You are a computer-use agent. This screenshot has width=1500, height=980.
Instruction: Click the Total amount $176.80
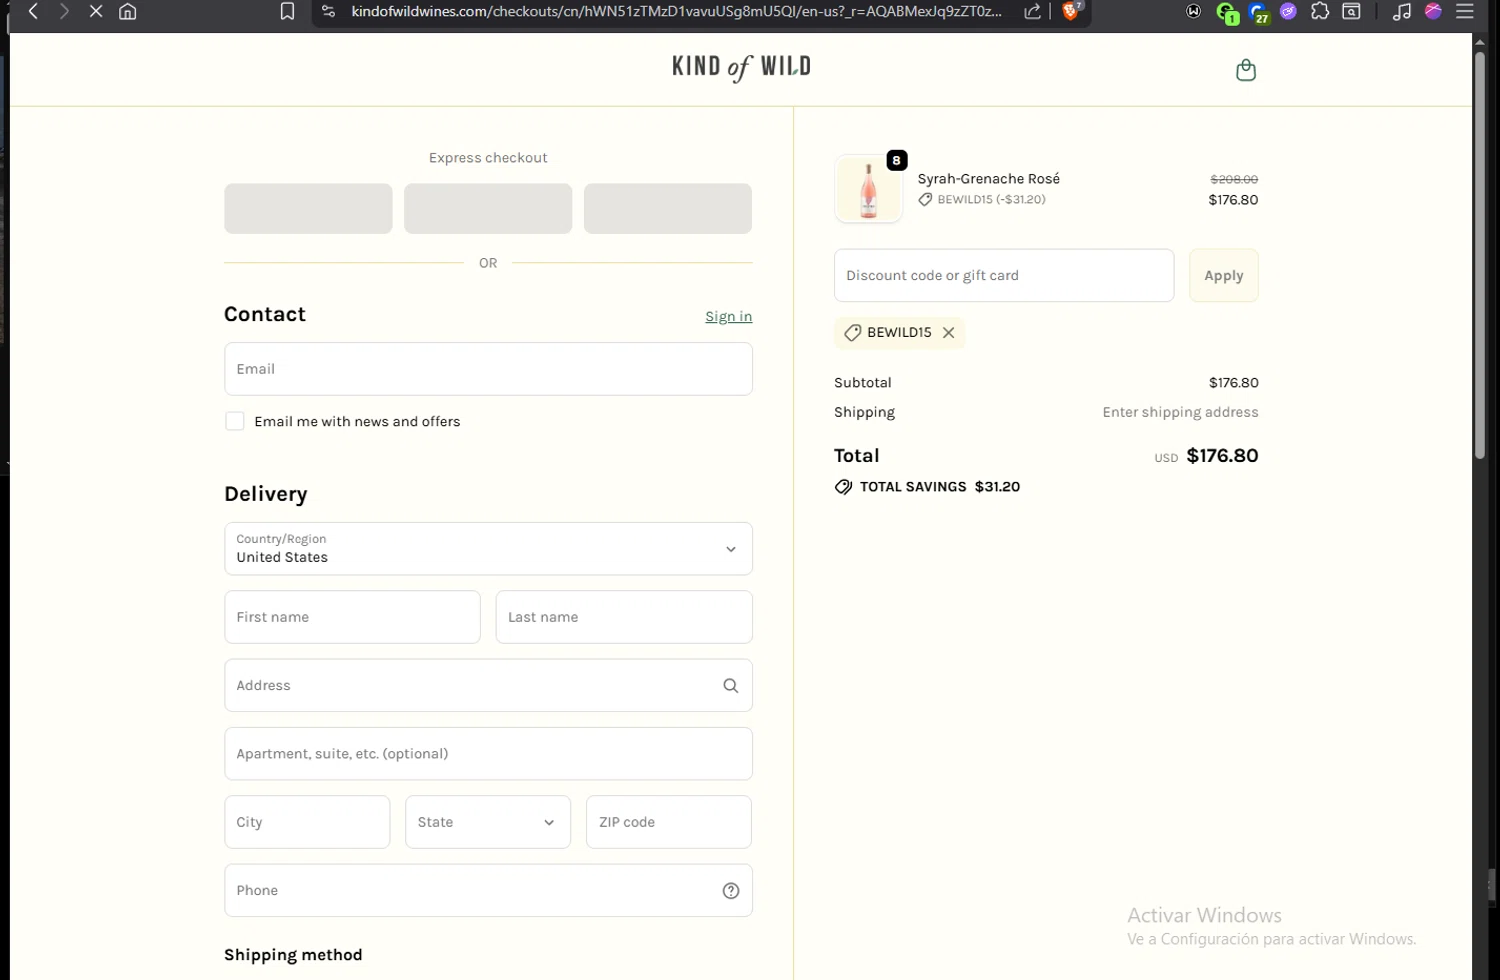click(x=1222, y=456)
